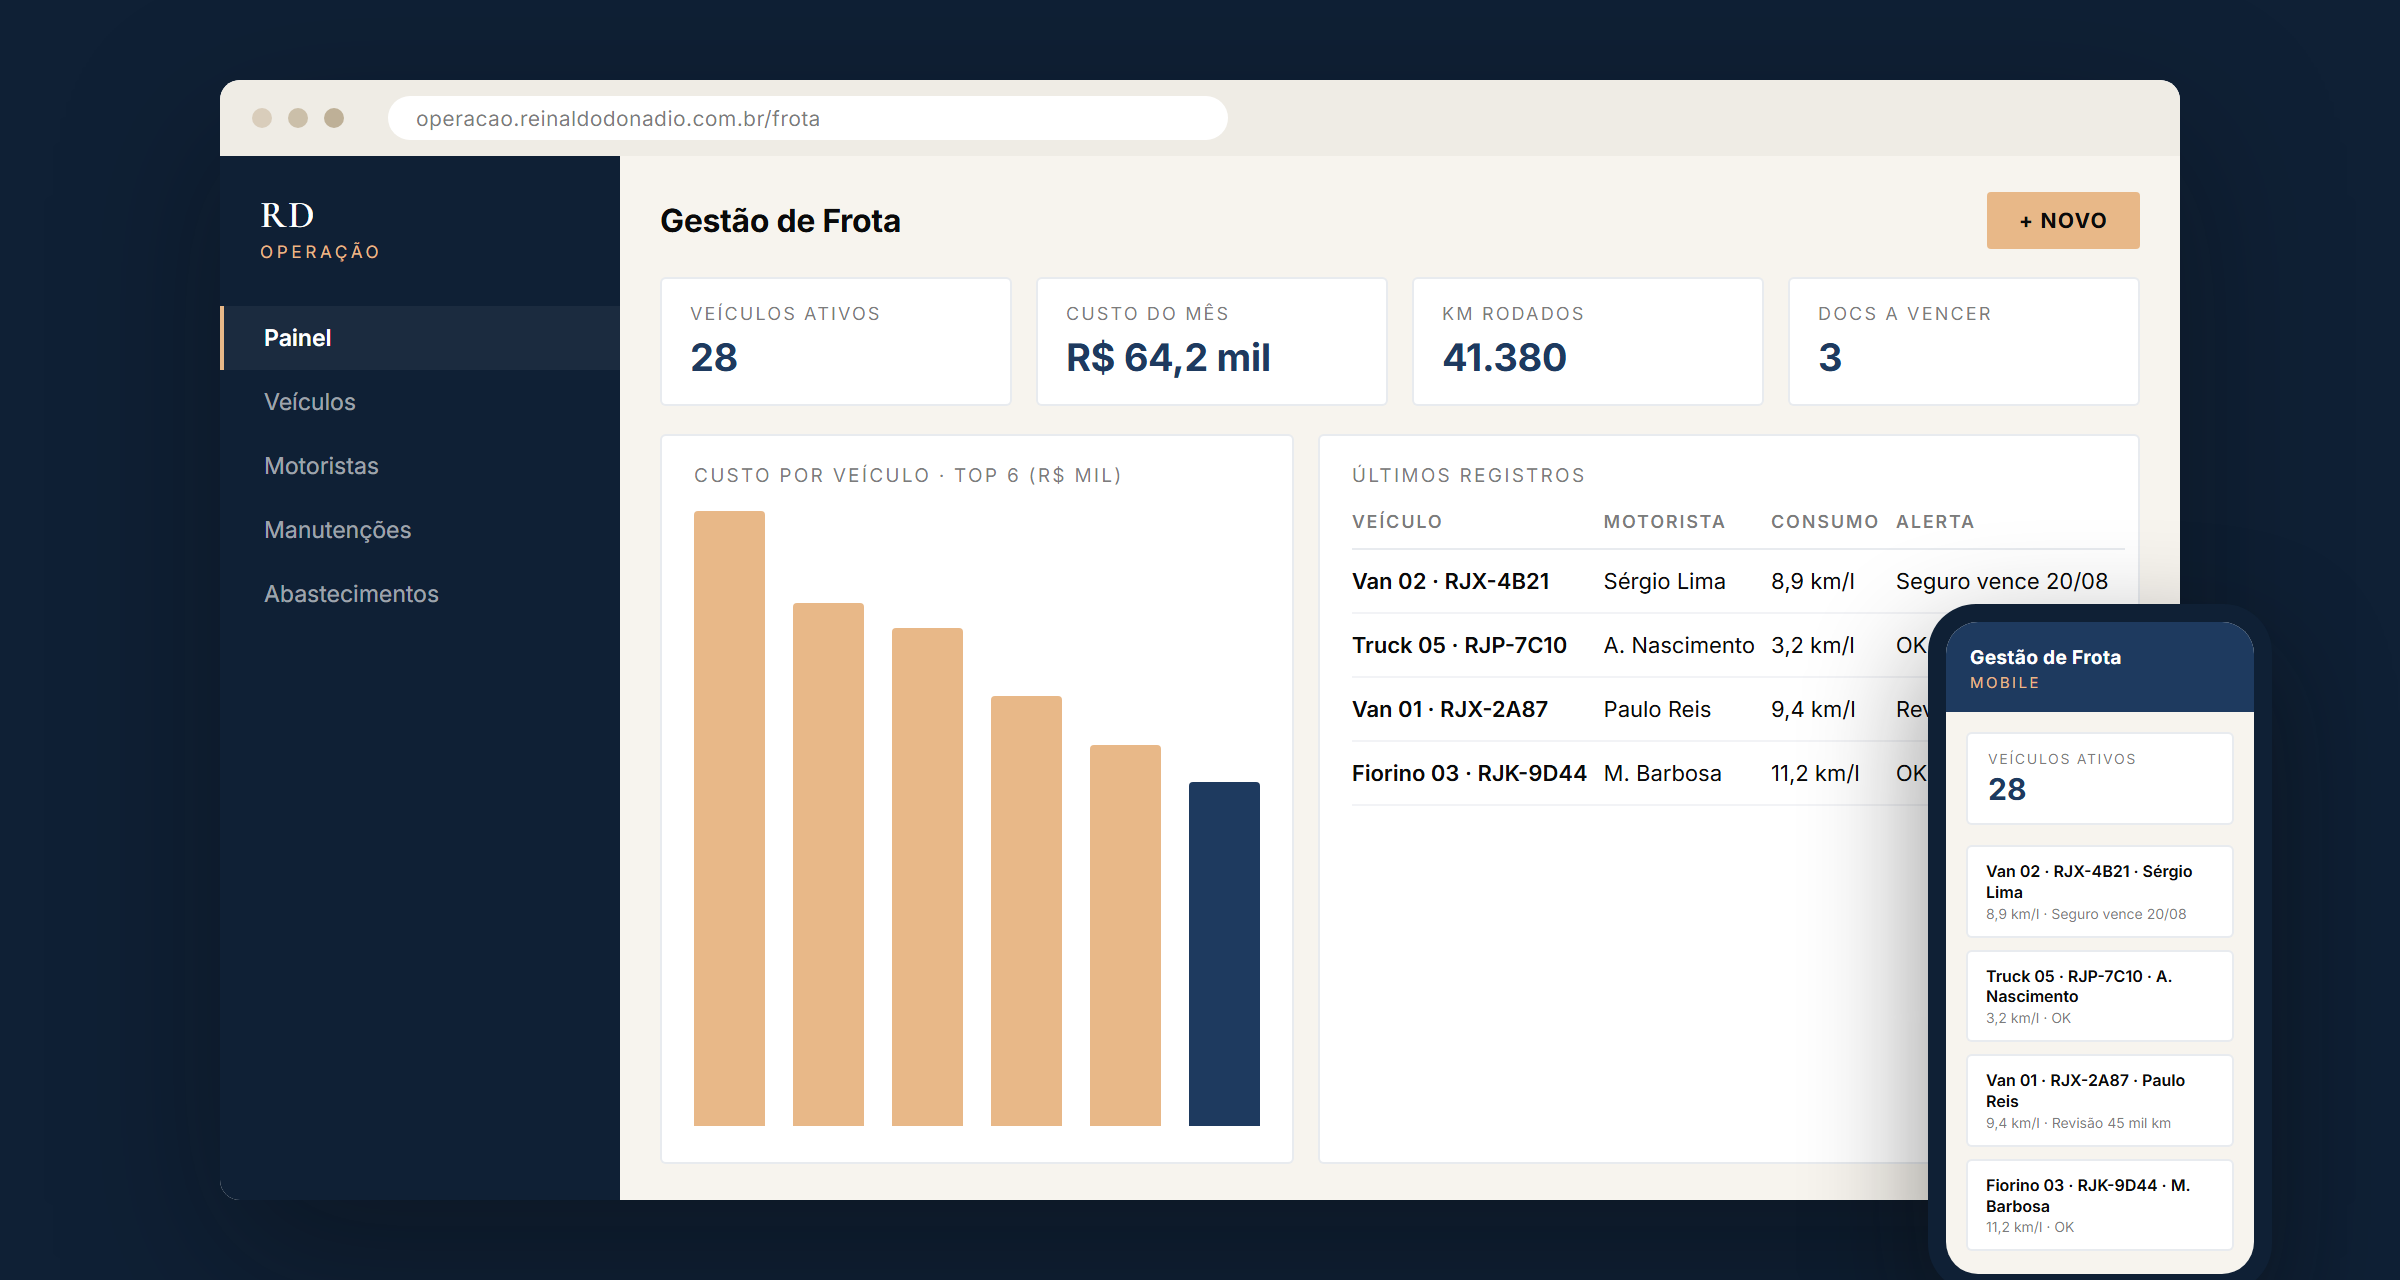Select Manutenções in the sidebar
The width and height of the screenshot is (2400, 1280).
[420, 530]
